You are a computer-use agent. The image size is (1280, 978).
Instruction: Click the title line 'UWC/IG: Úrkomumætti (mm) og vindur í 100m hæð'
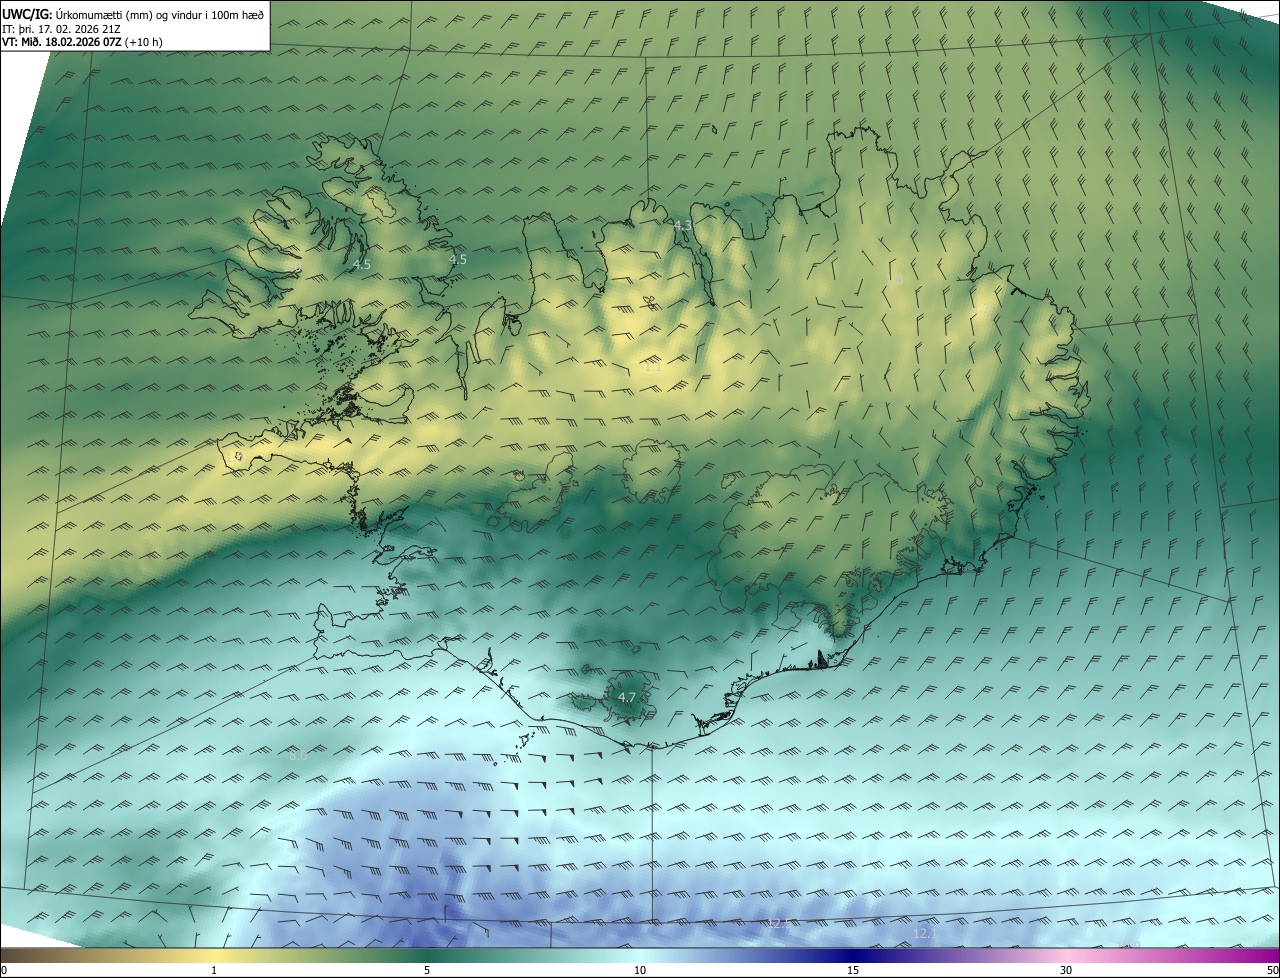coord(133,14)
